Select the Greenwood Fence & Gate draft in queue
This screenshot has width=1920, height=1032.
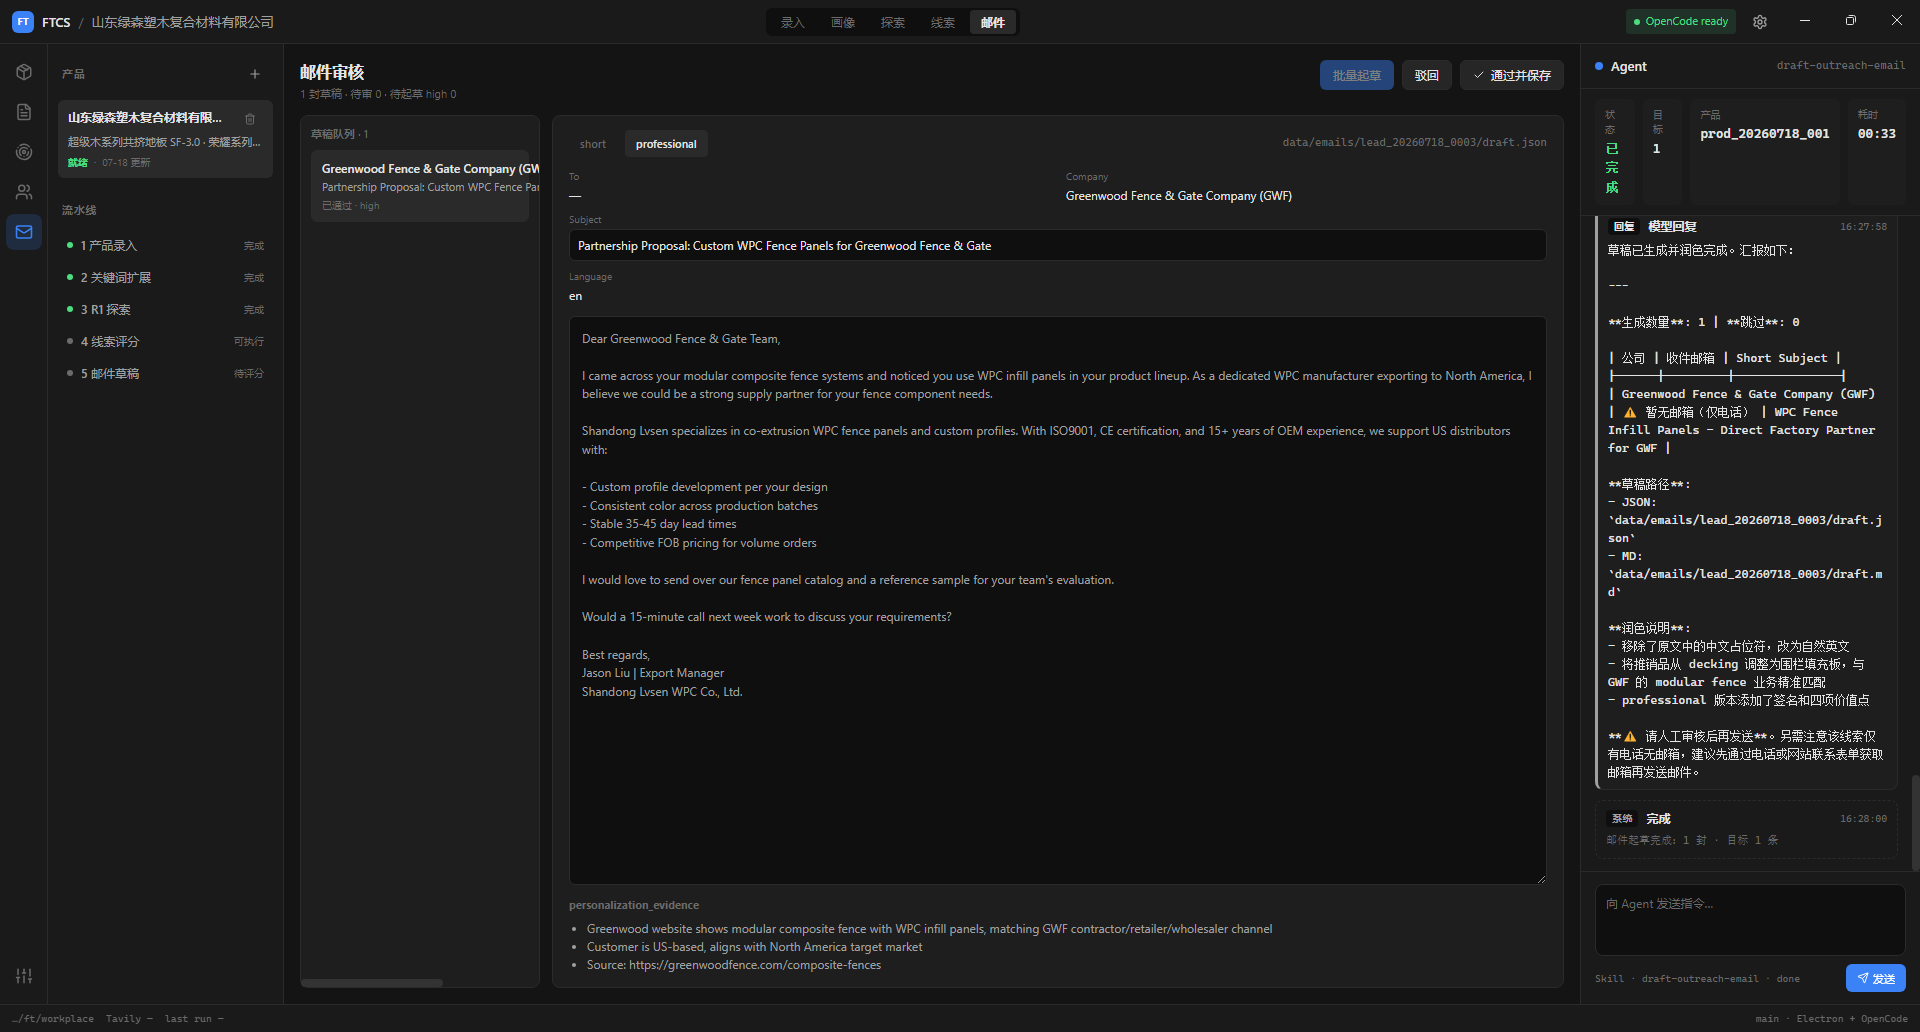point(420,186)
